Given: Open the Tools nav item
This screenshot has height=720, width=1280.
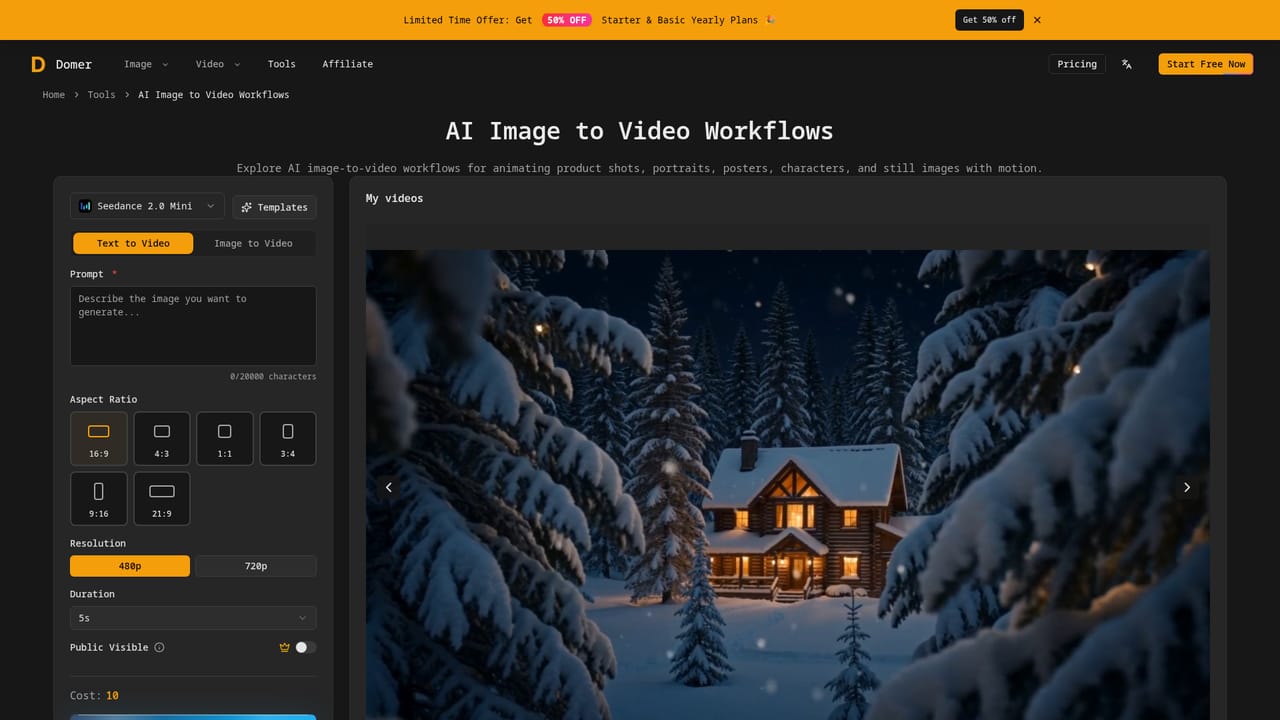Looking at the screenshot, I should (282, 64).
